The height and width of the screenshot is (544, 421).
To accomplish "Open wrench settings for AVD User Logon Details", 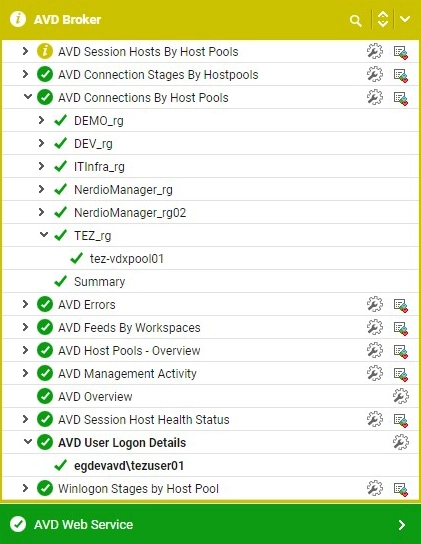I will click(x=401, y=442).
